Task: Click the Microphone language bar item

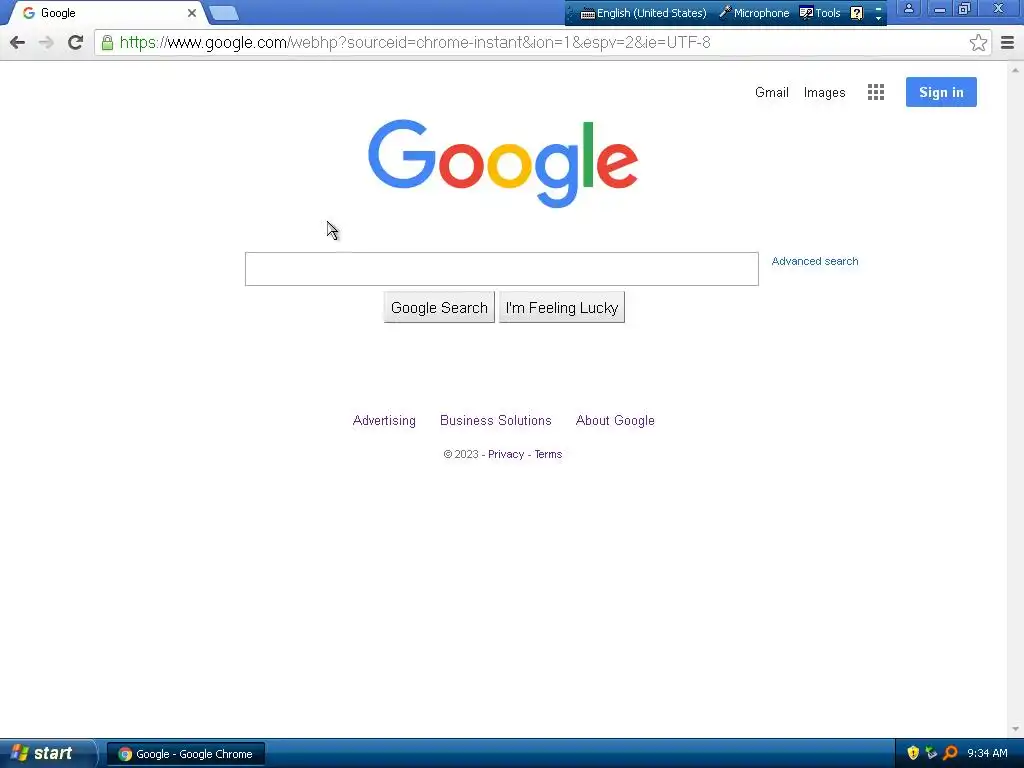Action: [754, 12]
